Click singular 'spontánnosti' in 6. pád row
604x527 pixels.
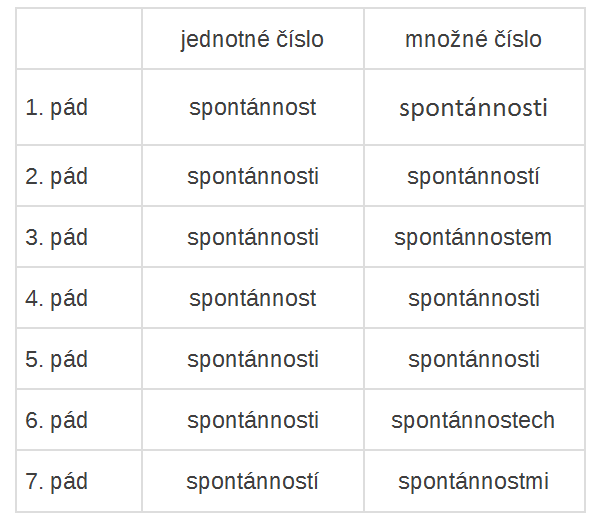(x=252, y=420)
